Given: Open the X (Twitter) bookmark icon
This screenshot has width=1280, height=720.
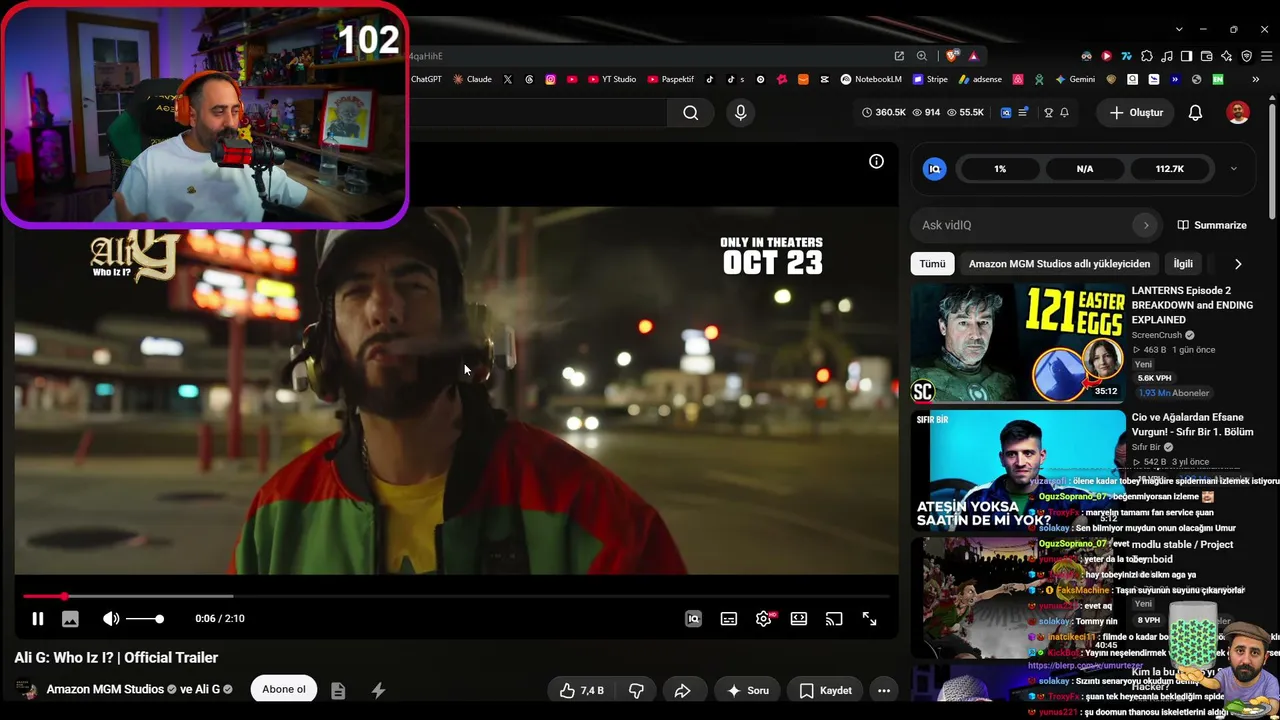Looking at the screenshot, I should pos(508,79).
